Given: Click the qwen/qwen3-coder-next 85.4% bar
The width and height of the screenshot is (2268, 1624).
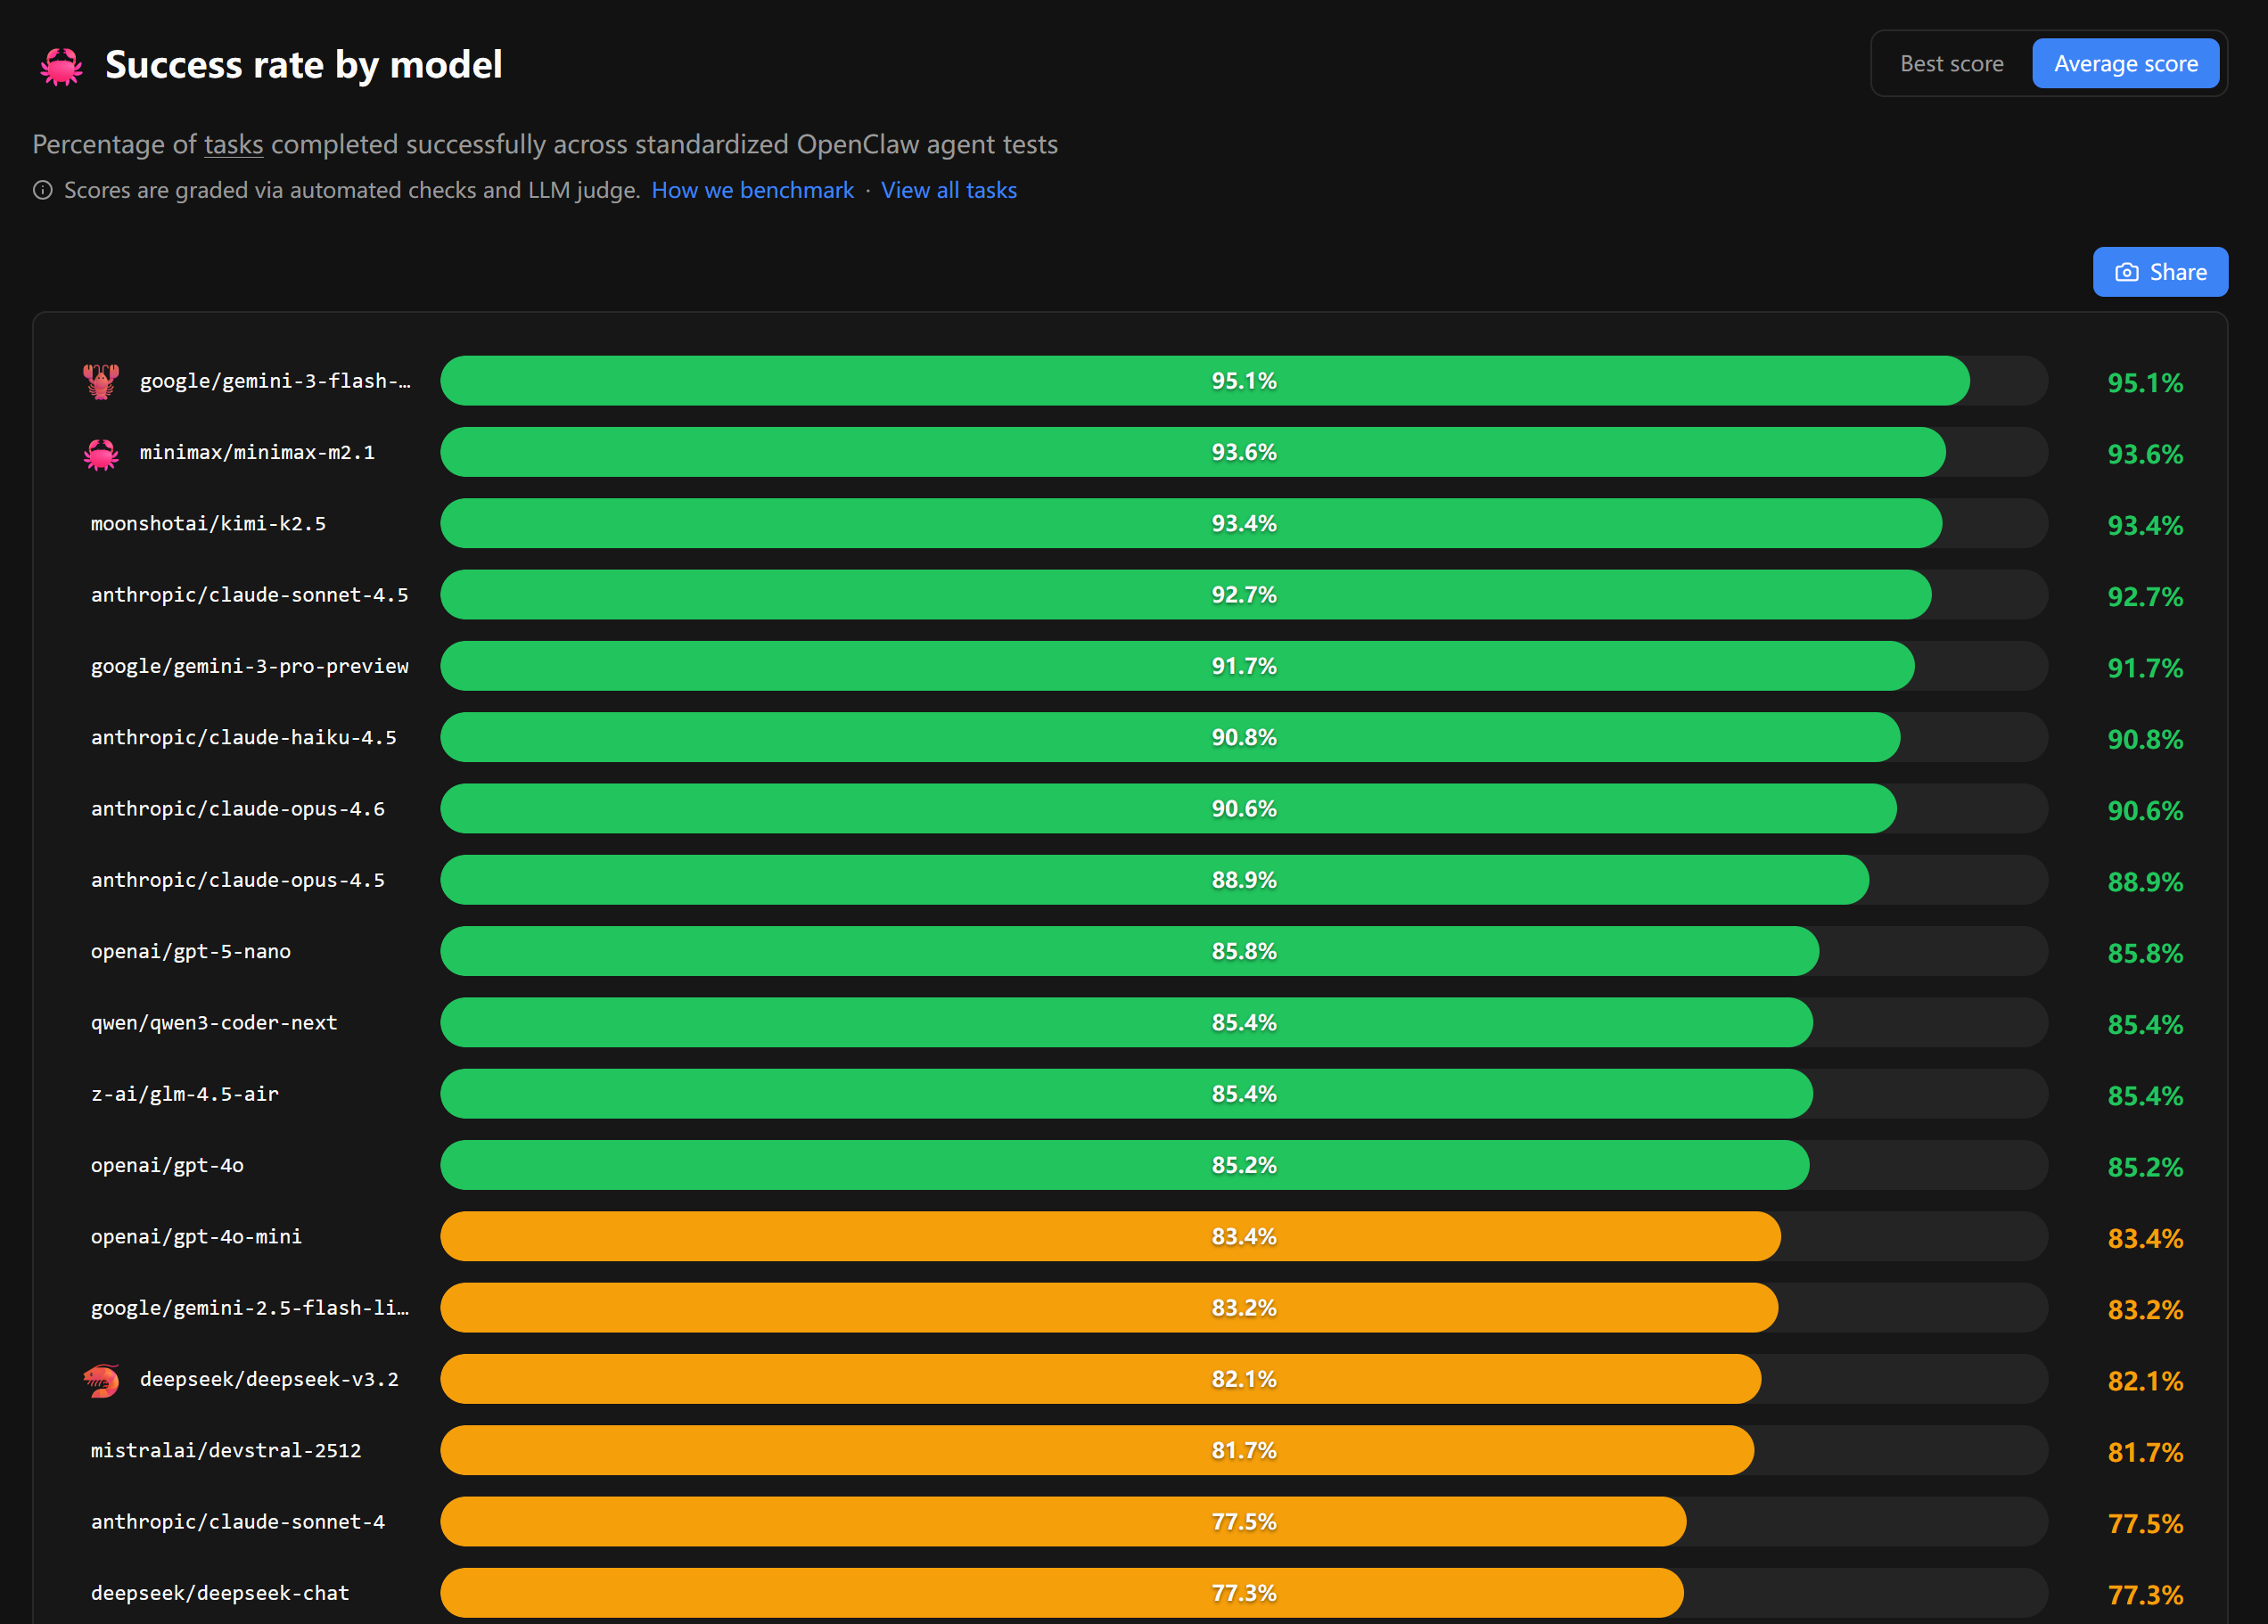Looking at the screenshot, I should pos(1126,1023).
